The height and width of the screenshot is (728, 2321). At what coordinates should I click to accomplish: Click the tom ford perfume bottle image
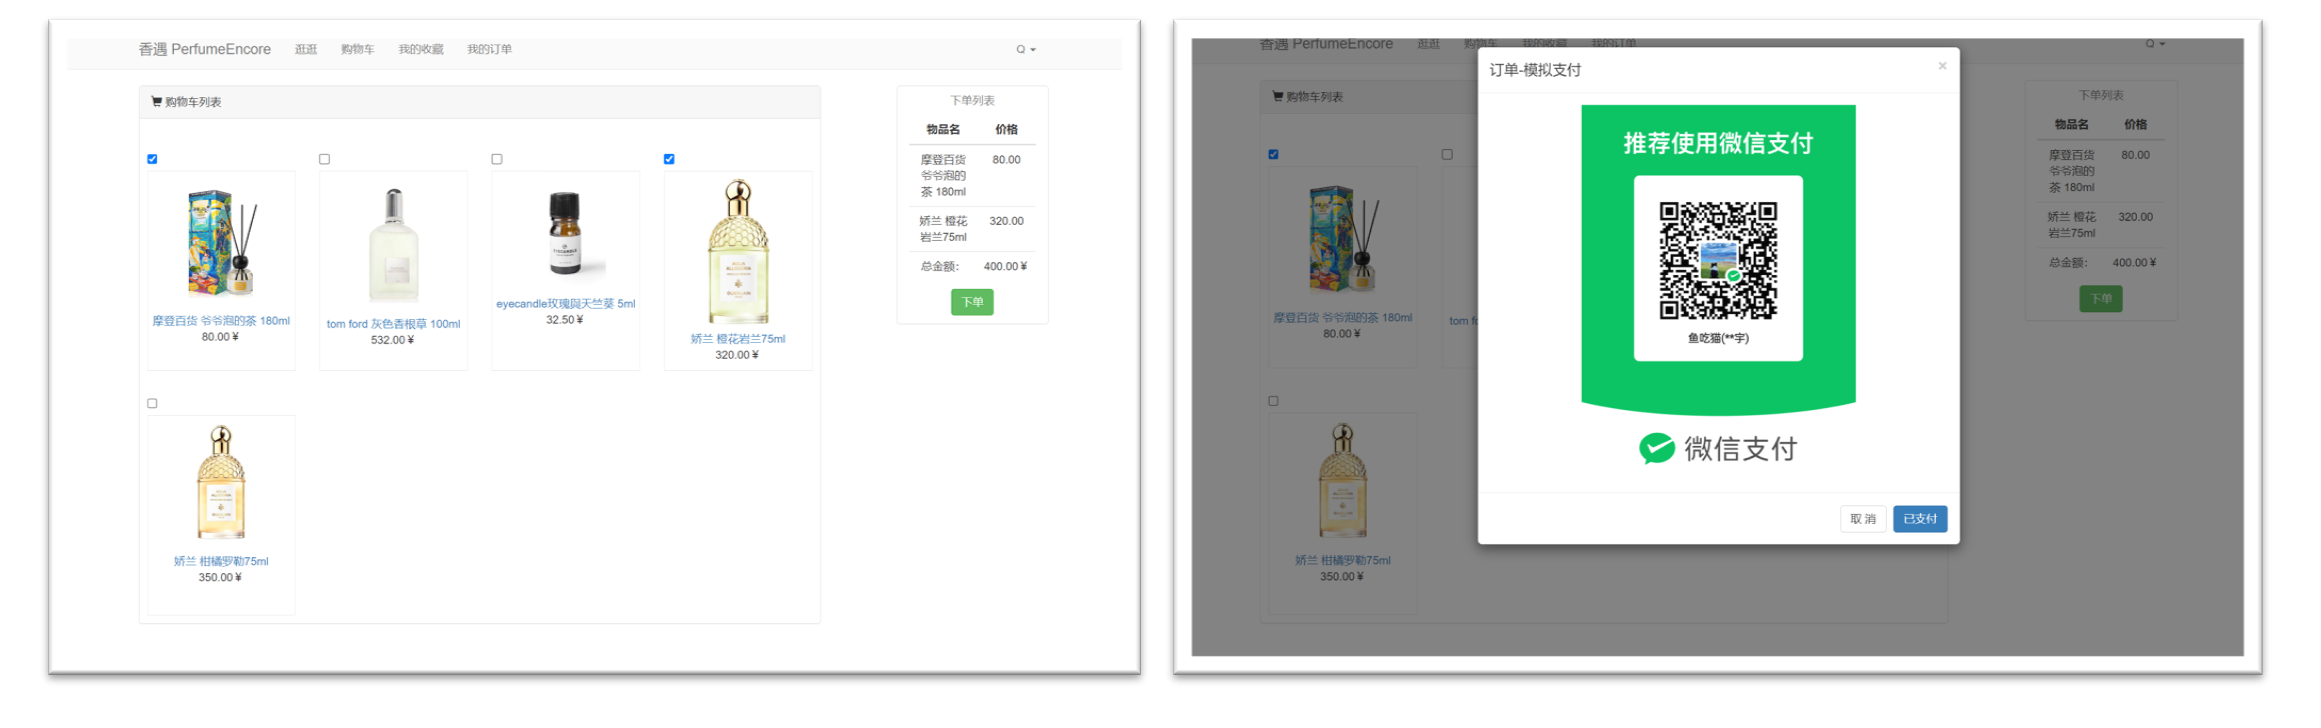[x=393, y=246]
